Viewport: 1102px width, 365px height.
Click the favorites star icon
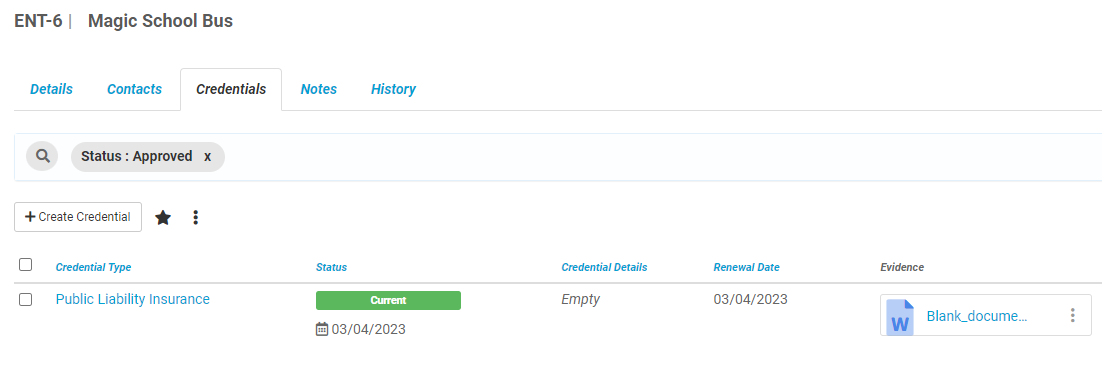click(x=163, y=217)
